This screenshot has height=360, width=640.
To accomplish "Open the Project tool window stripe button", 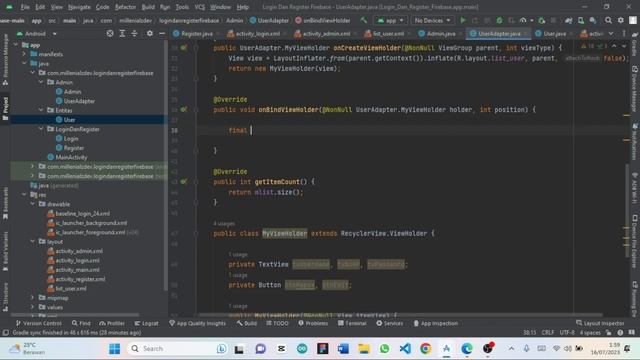I will point(5,108).
